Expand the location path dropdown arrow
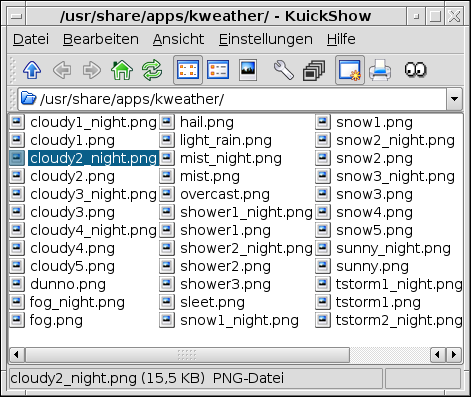The height and width of the screenshot is (397, 471). (x=454, y=99)
